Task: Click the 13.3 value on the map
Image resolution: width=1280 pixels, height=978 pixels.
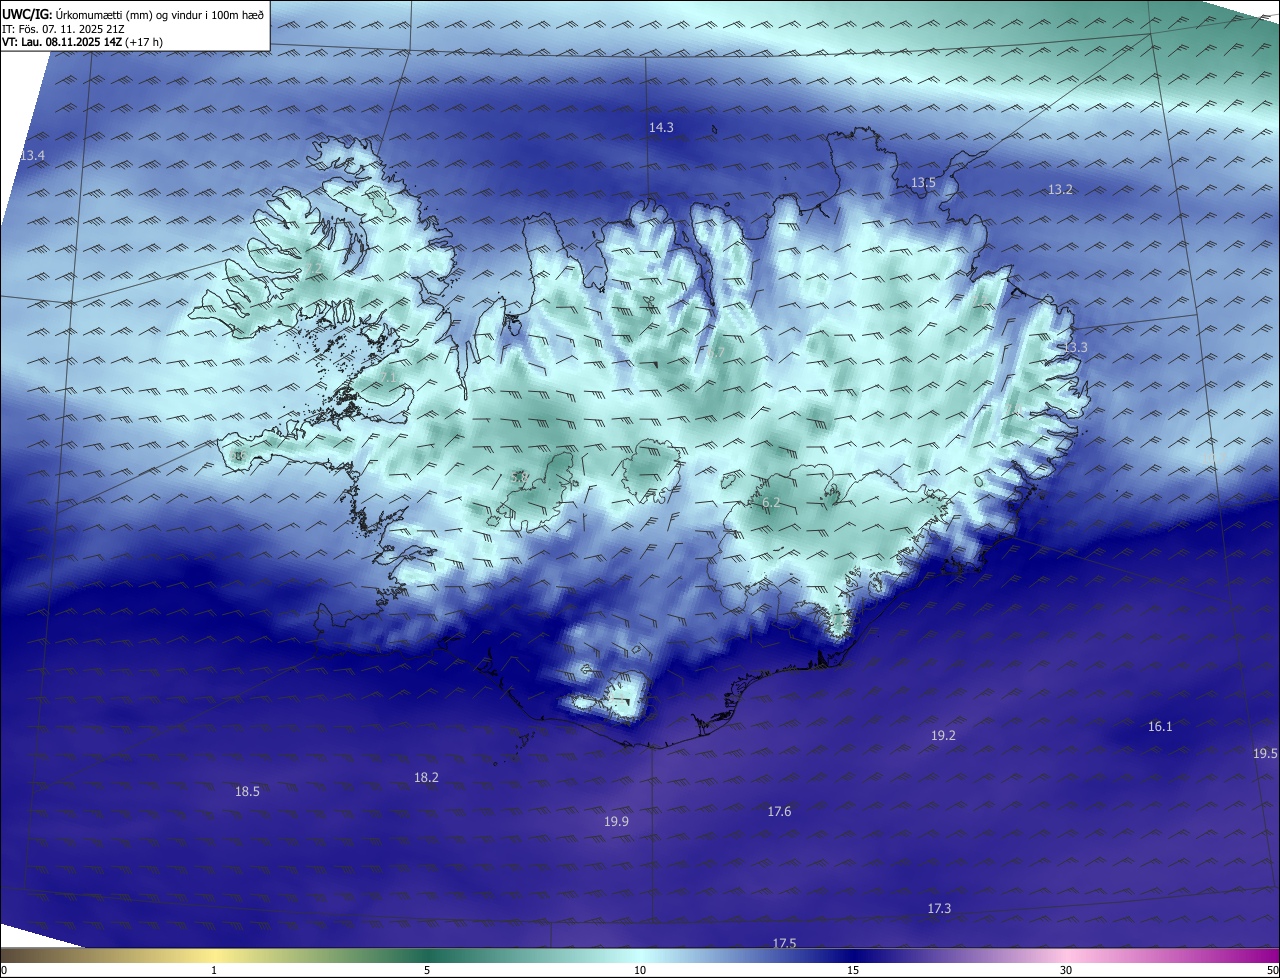Action: pyautogui.click(x=1075, y=347)
